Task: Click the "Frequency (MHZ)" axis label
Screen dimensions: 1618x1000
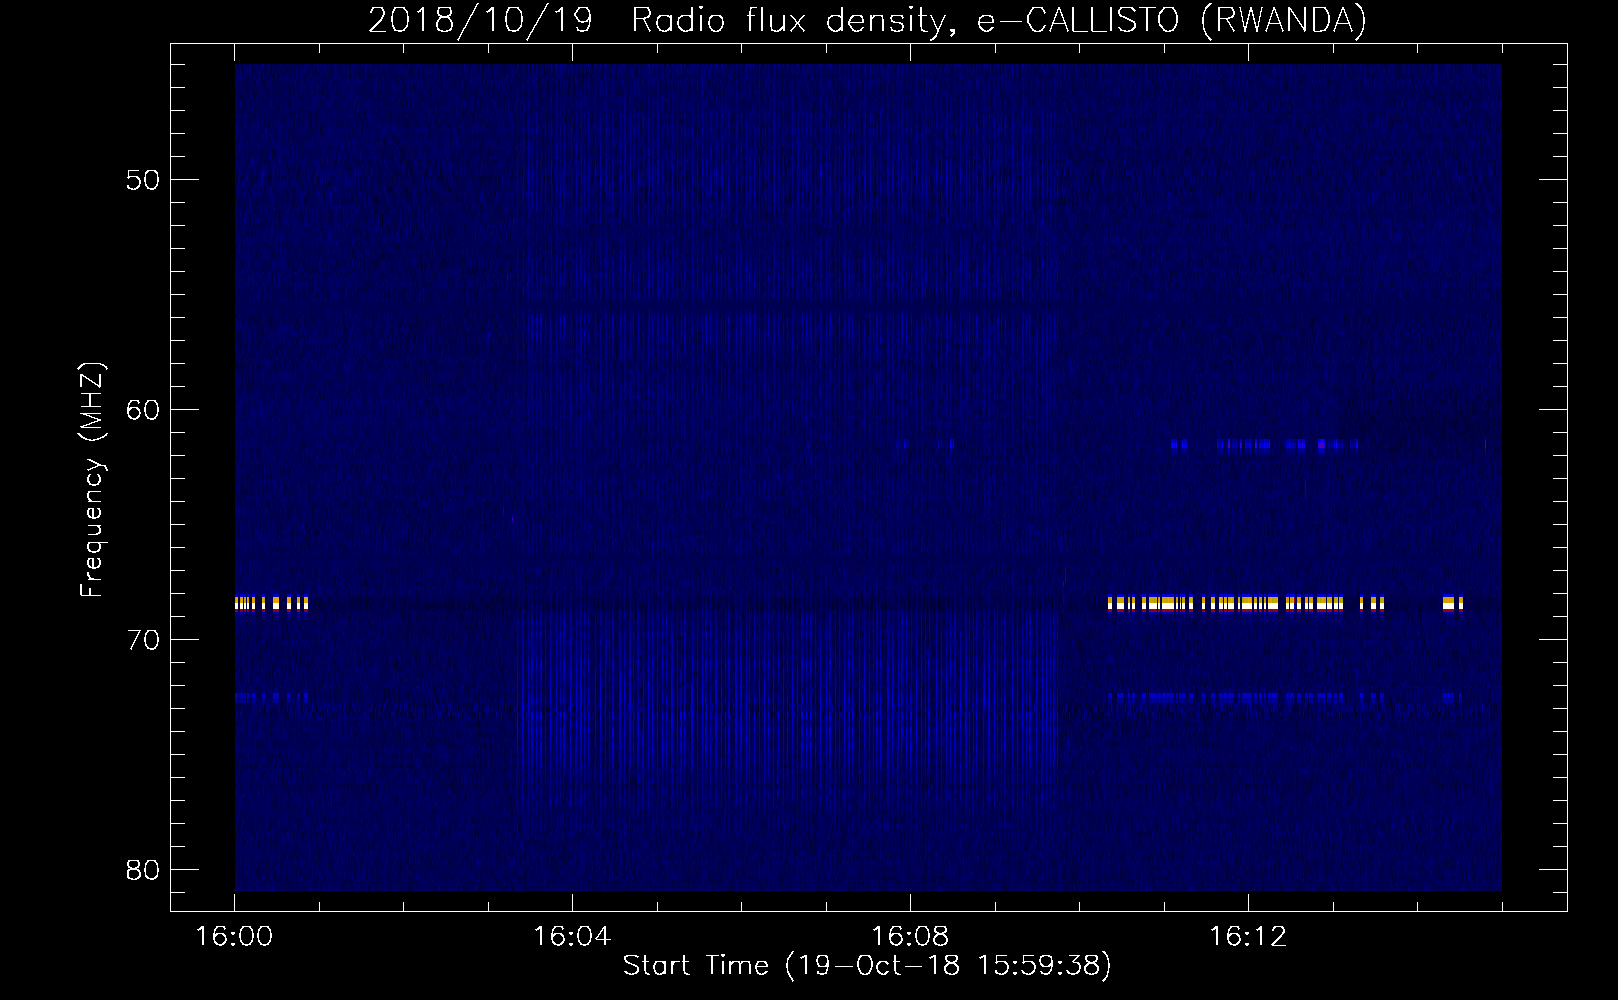Action: [x=91, y=480]
